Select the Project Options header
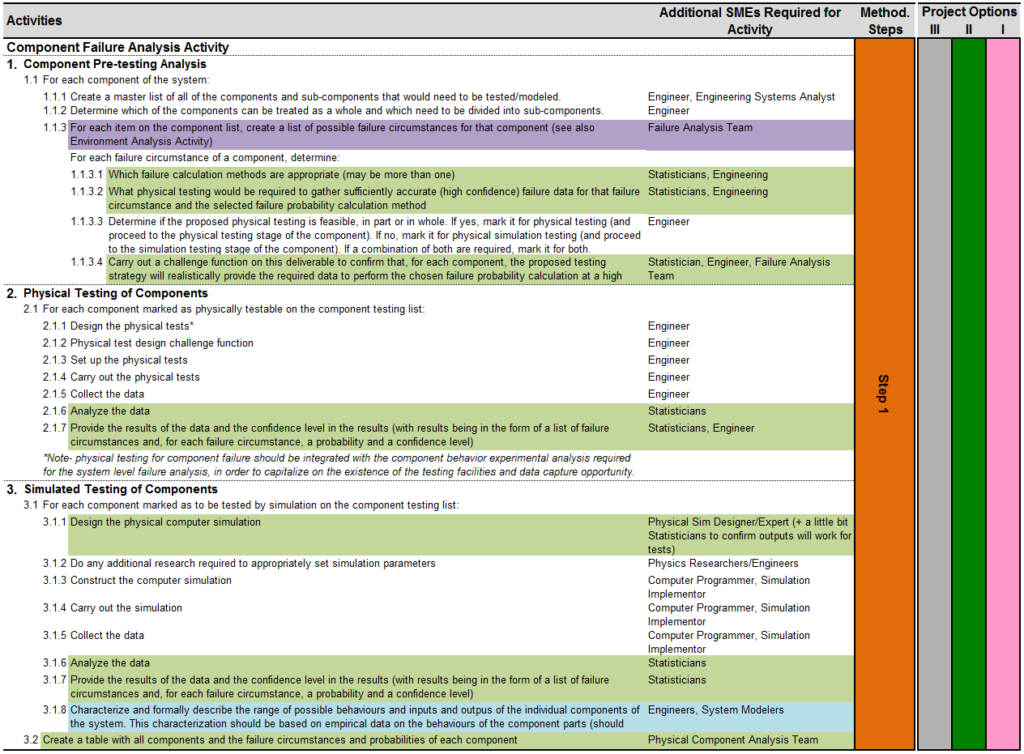1024x754 pixels. pos(968,12)
